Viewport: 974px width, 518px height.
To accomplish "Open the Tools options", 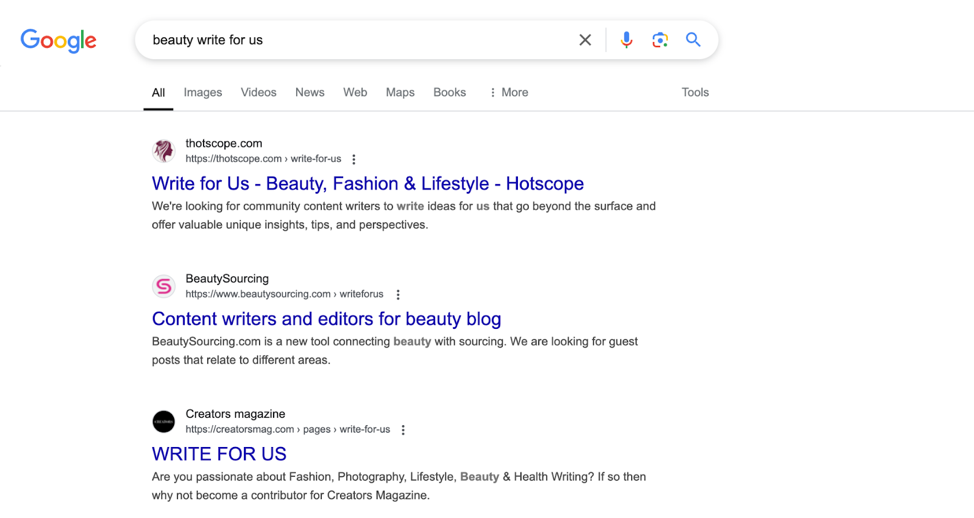I will click(x=695, y=93).
